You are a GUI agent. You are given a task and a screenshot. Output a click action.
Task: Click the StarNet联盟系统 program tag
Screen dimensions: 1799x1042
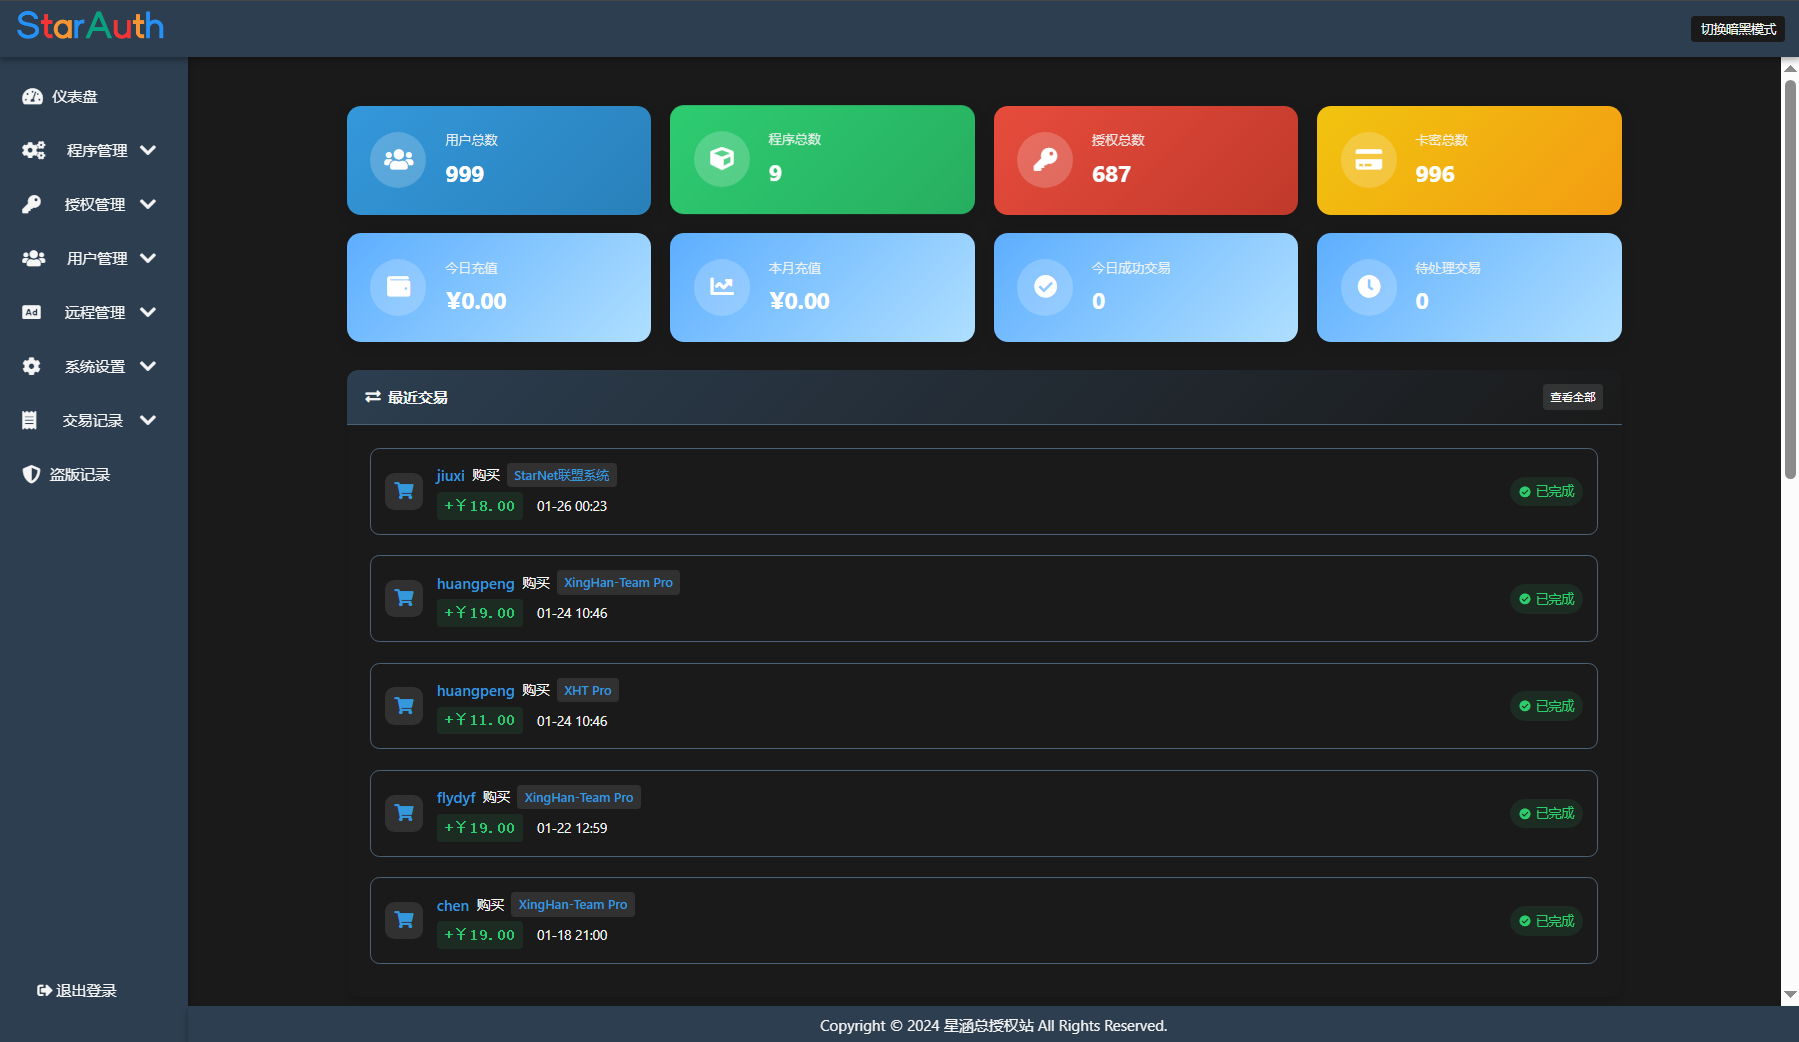coord(561,475)
